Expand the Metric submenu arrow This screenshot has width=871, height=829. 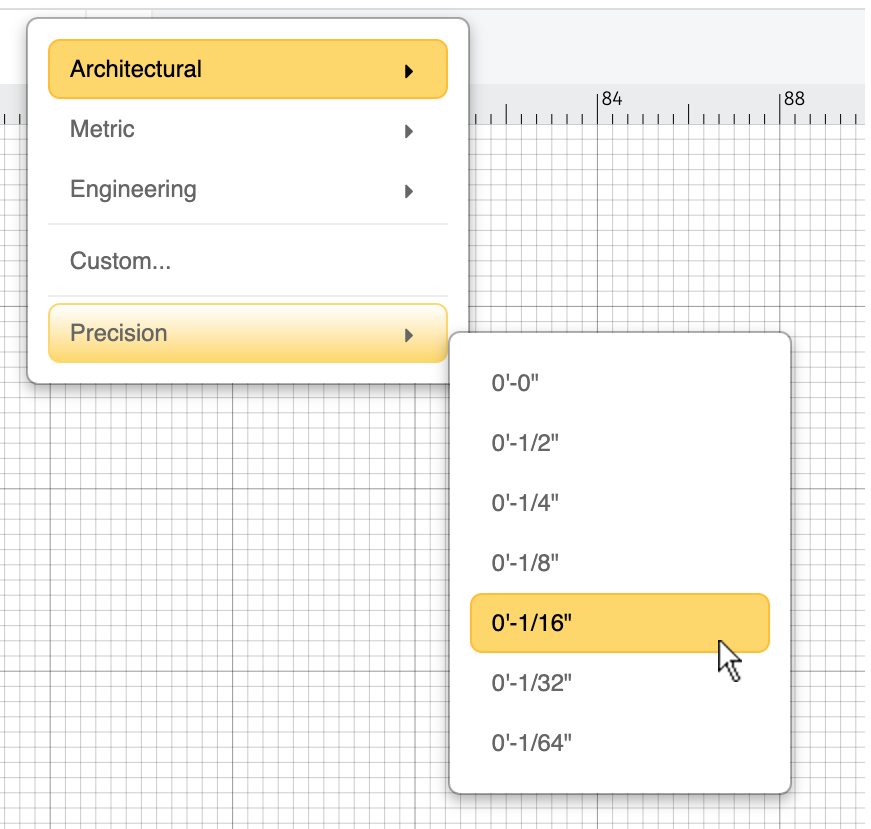pos(409,131)
